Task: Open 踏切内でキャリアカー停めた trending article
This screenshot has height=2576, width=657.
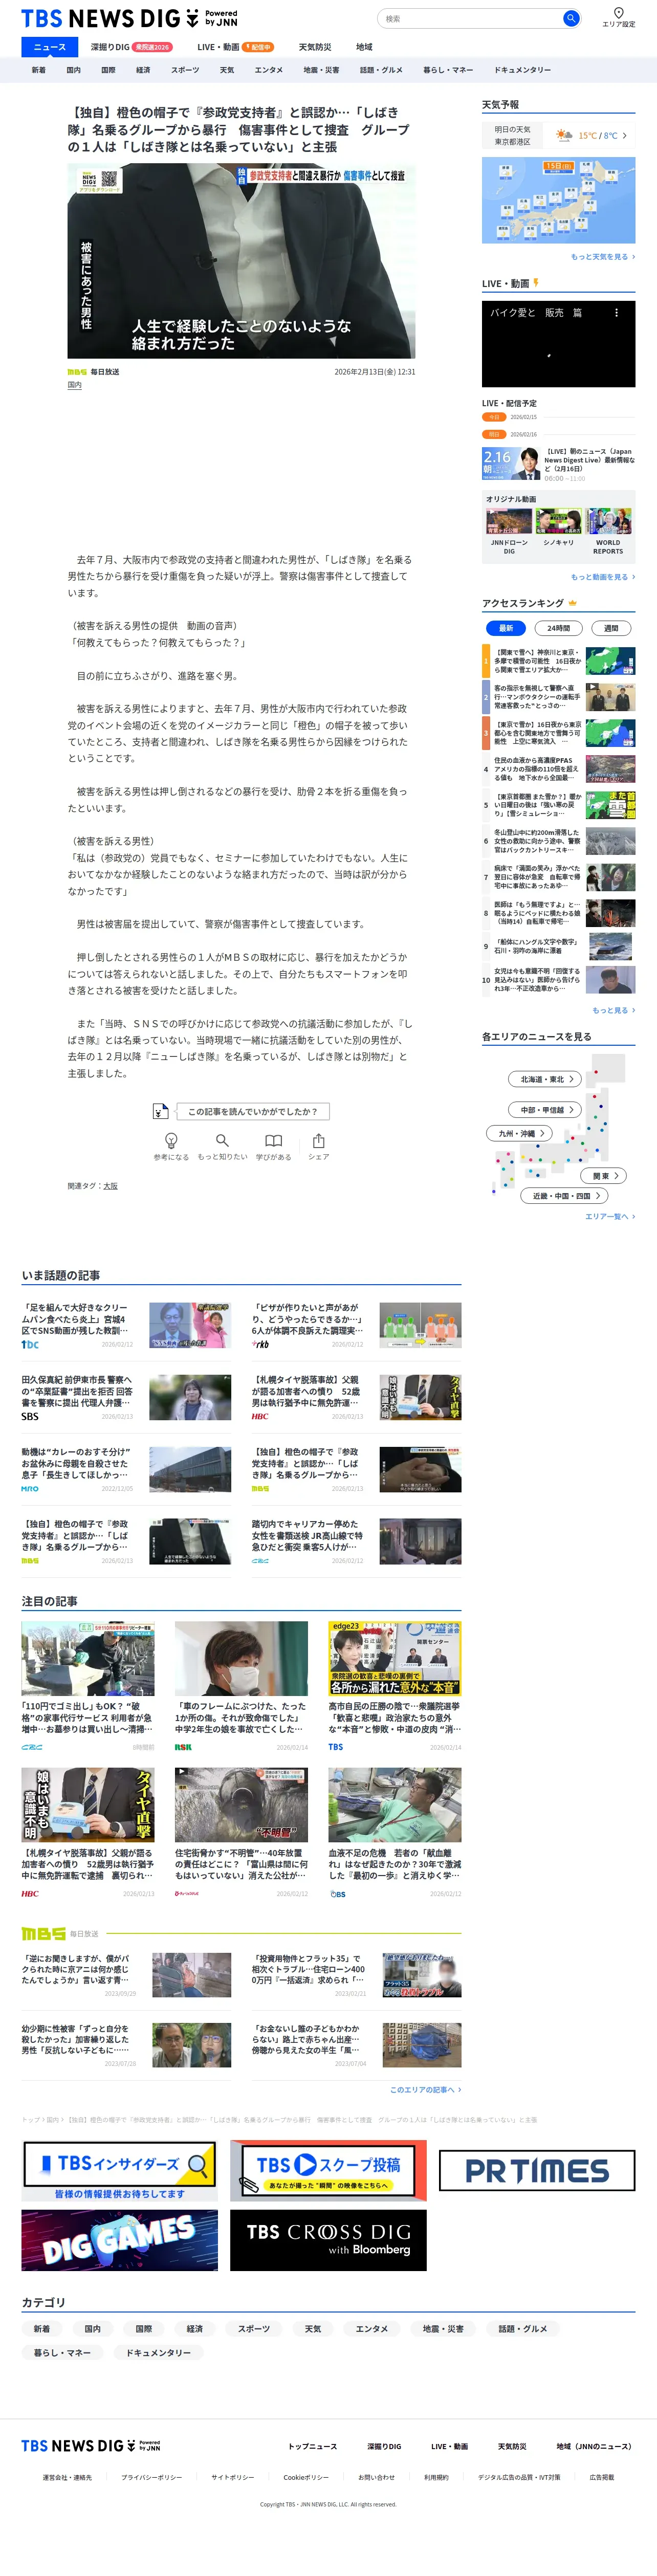Action: 357,1541
